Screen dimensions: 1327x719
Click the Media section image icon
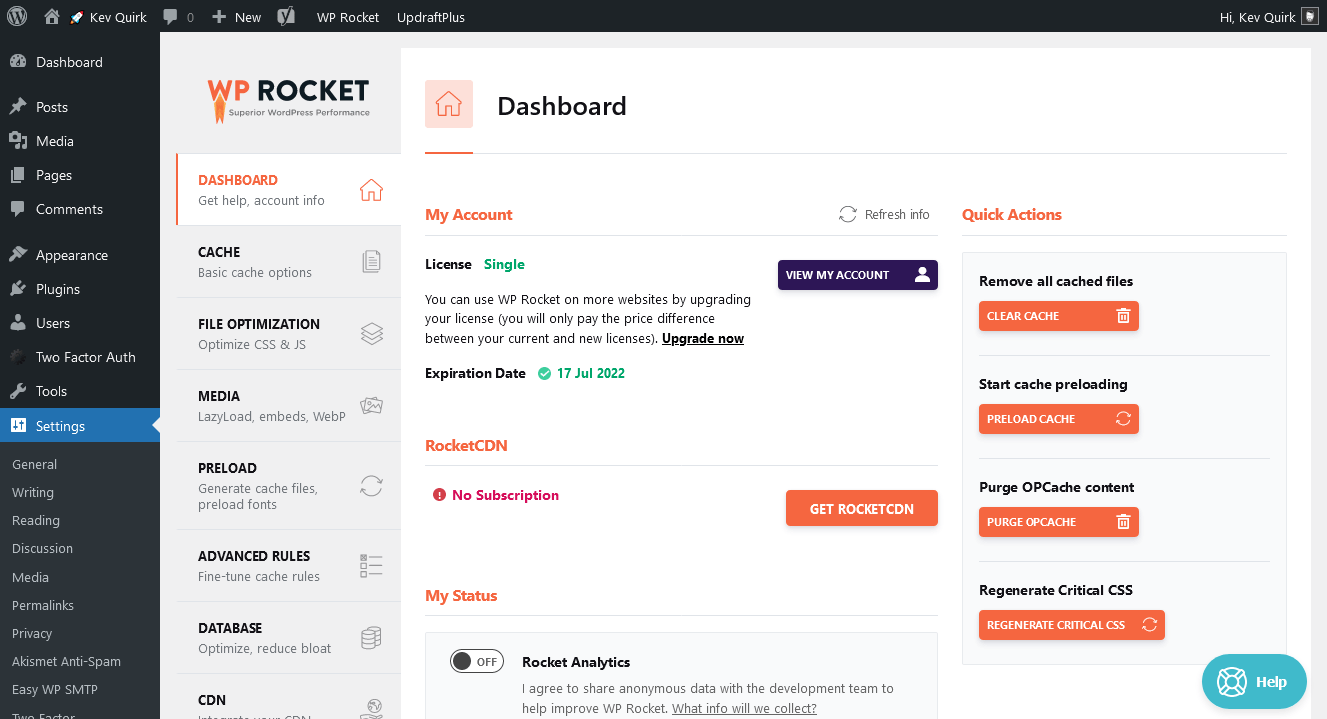(371, 404)
